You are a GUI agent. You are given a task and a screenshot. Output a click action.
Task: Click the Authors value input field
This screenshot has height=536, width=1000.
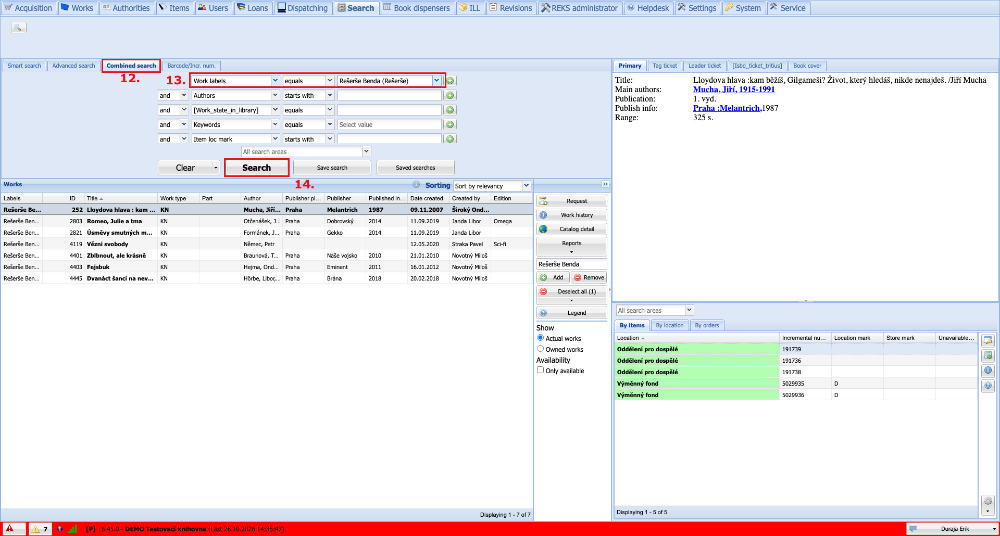tap(389, 96)
